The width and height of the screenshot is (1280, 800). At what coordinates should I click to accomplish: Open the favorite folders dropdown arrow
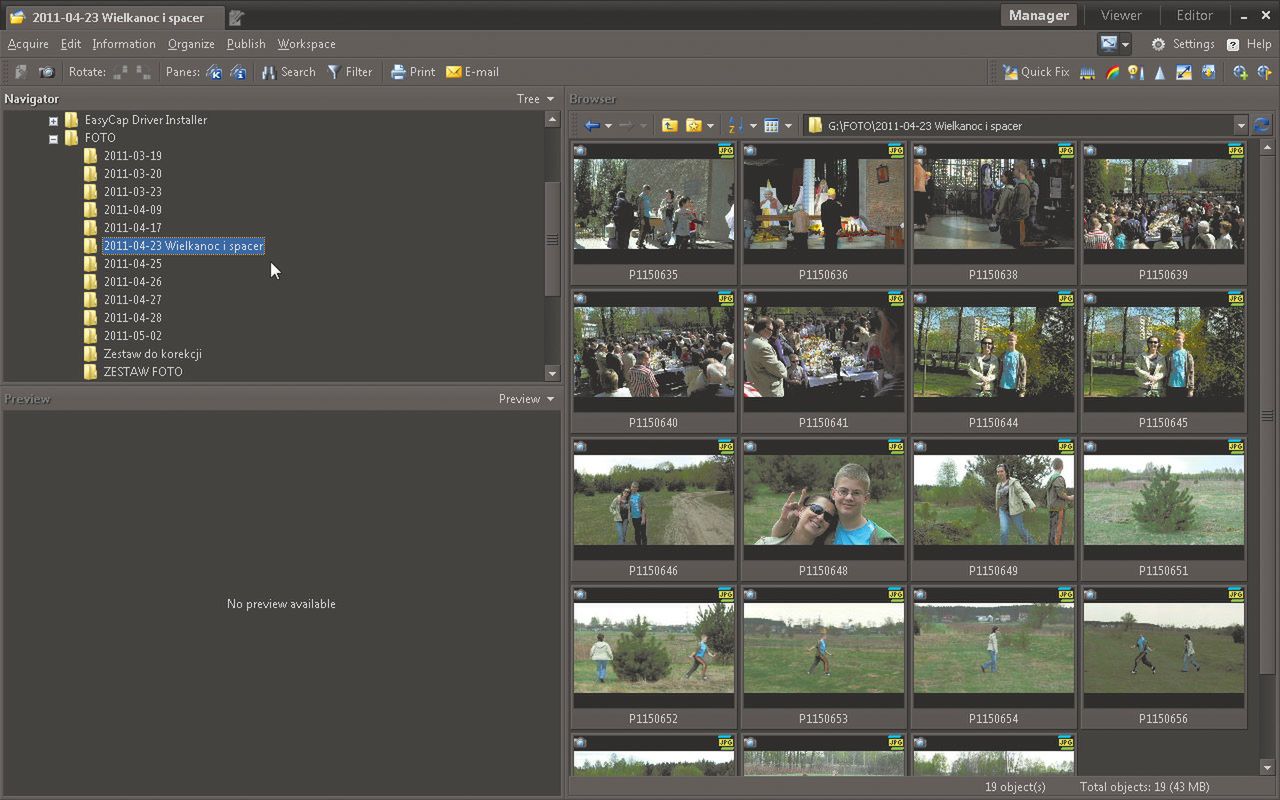[710, 126]
